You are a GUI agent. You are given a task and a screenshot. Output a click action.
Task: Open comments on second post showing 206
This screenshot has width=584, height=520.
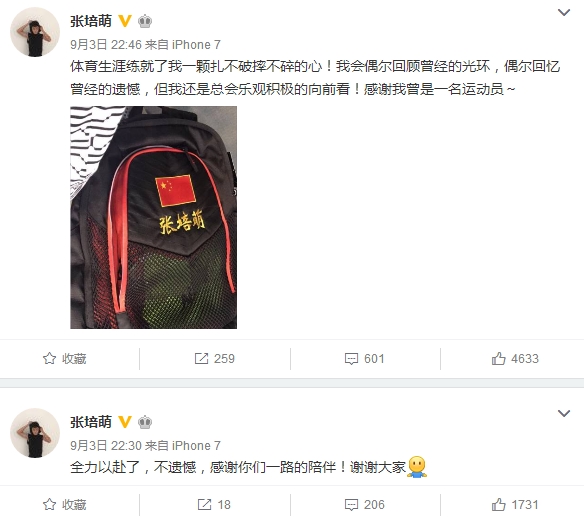(364, 505)
